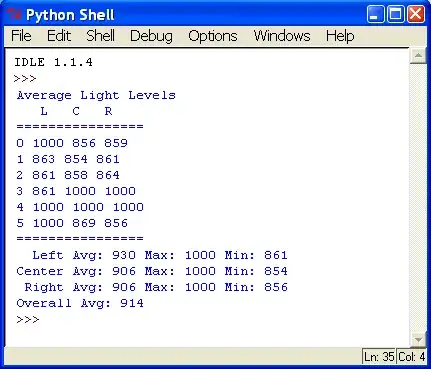This screenshot has height=369, width=431.
Task: Maximize the Python Shell window
Action: 396,14
